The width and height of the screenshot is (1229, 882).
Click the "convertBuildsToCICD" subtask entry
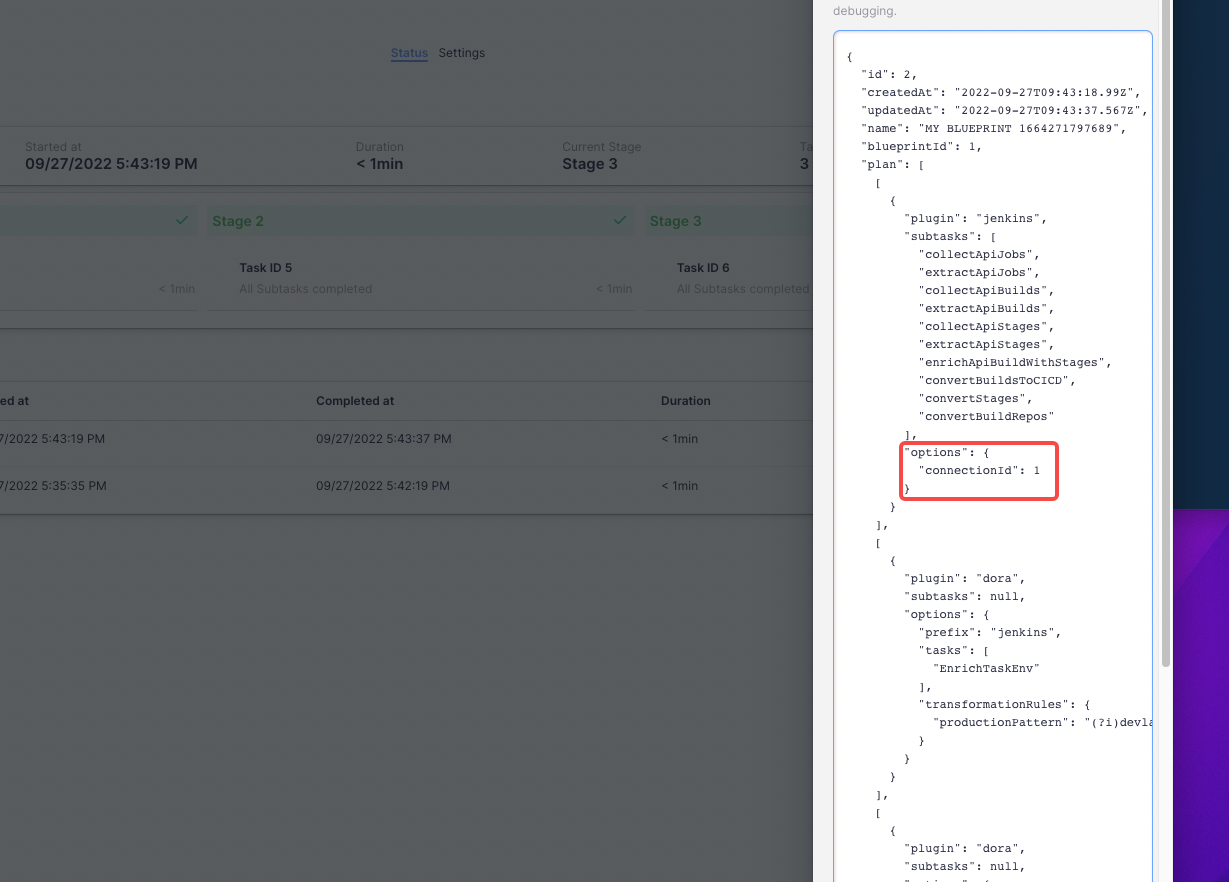pyautogui.click(x=997, y=380)
